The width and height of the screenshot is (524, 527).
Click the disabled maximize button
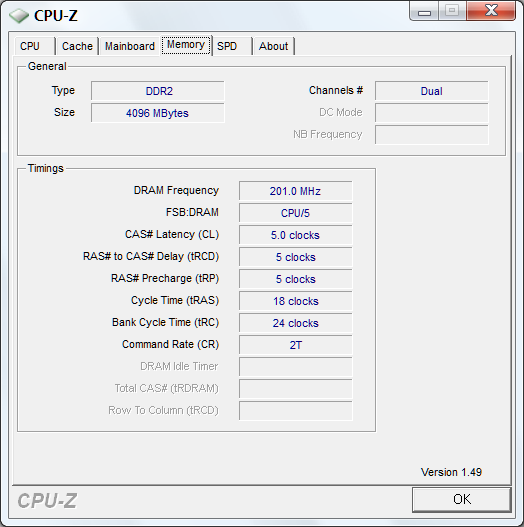(x=452, y=10)
